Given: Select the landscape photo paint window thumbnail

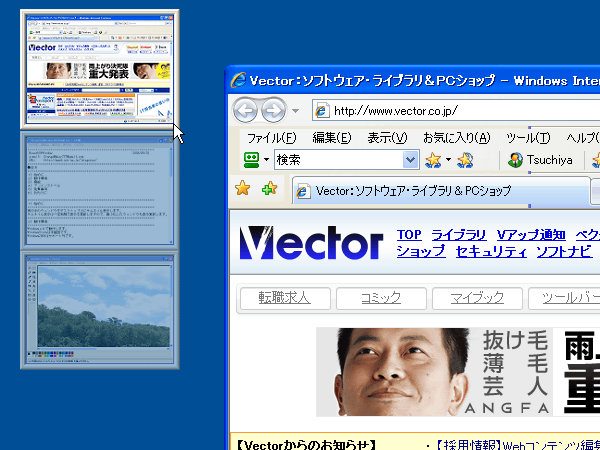Looking at the screenshot, I should coord(99,310).
